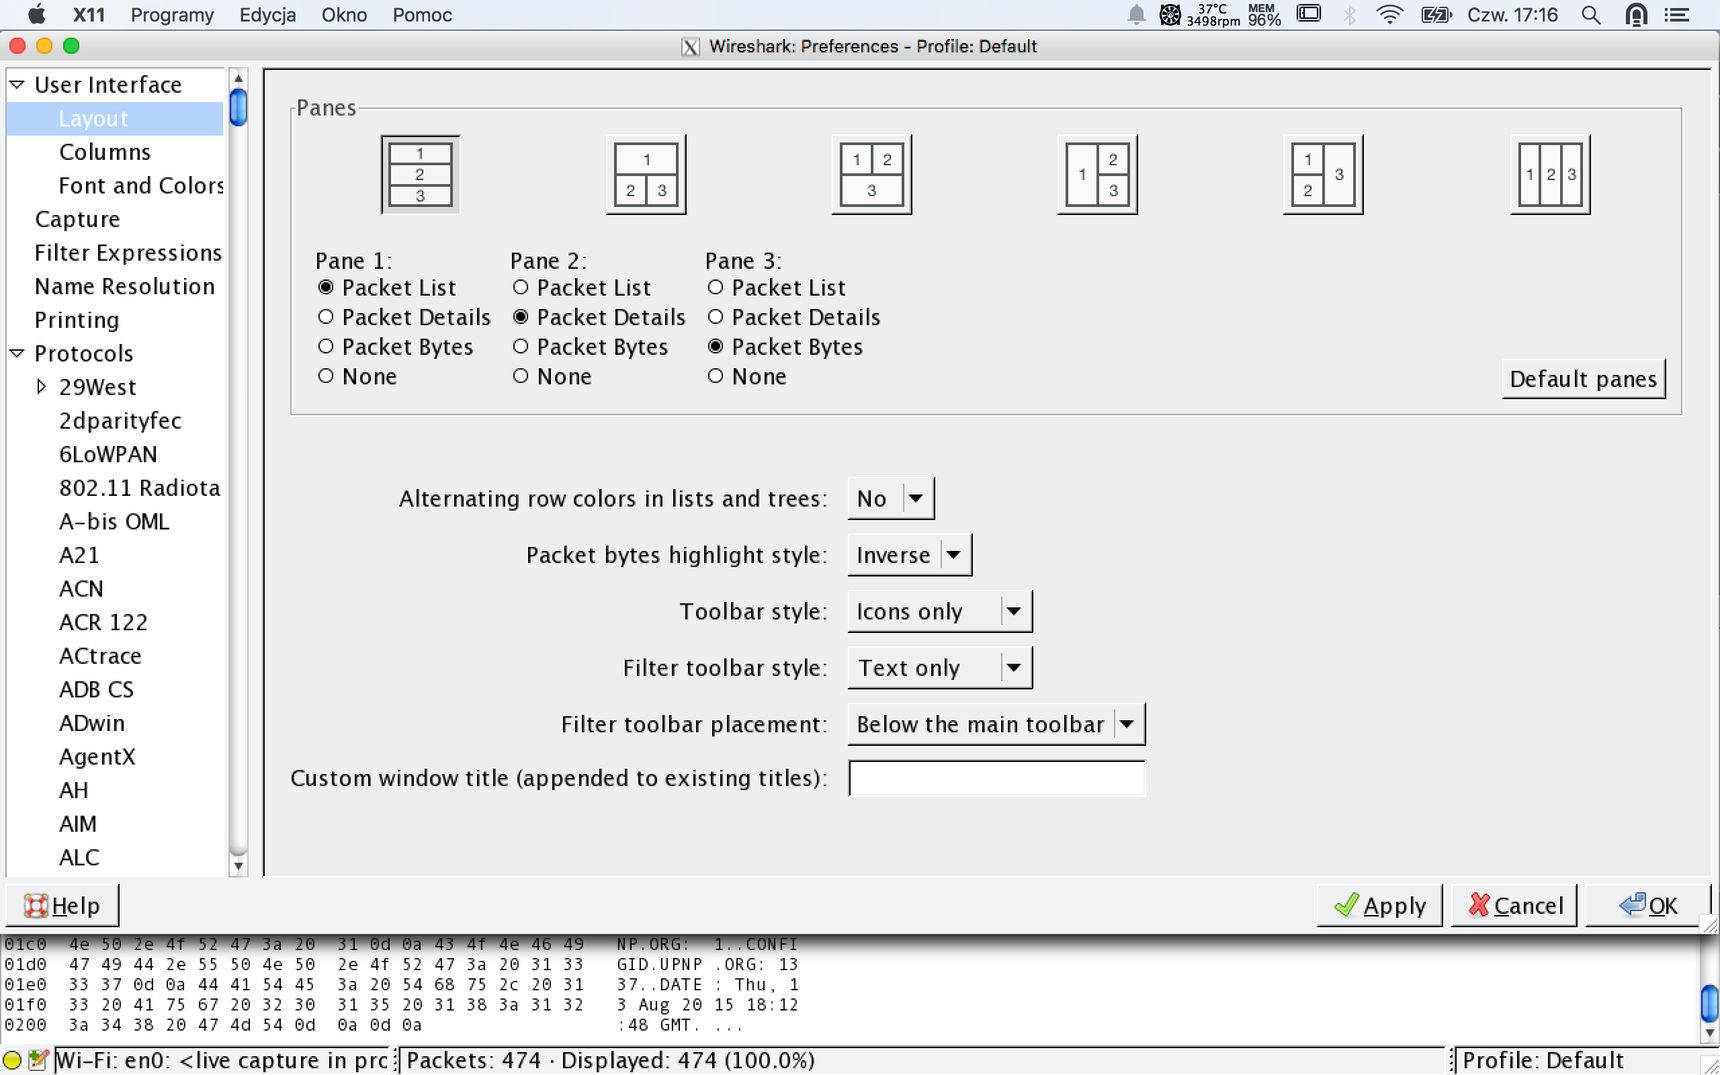Select Columns in preferences tree
Viewport: 1720px width, 1075px height.
105,152
